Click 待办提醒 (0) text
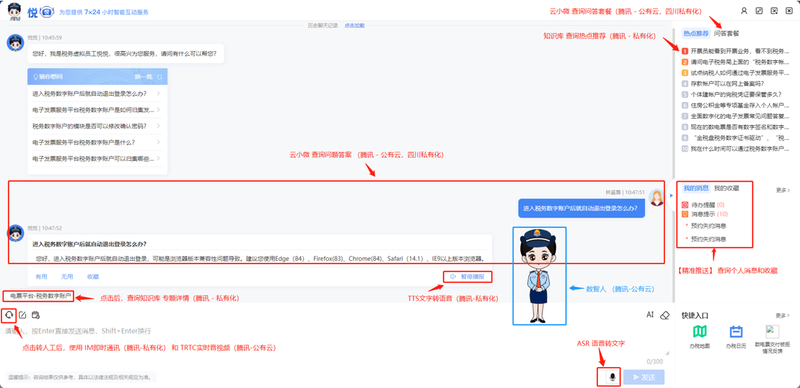The width and height of the screenshot is (800, 388). tap(708, 205)
